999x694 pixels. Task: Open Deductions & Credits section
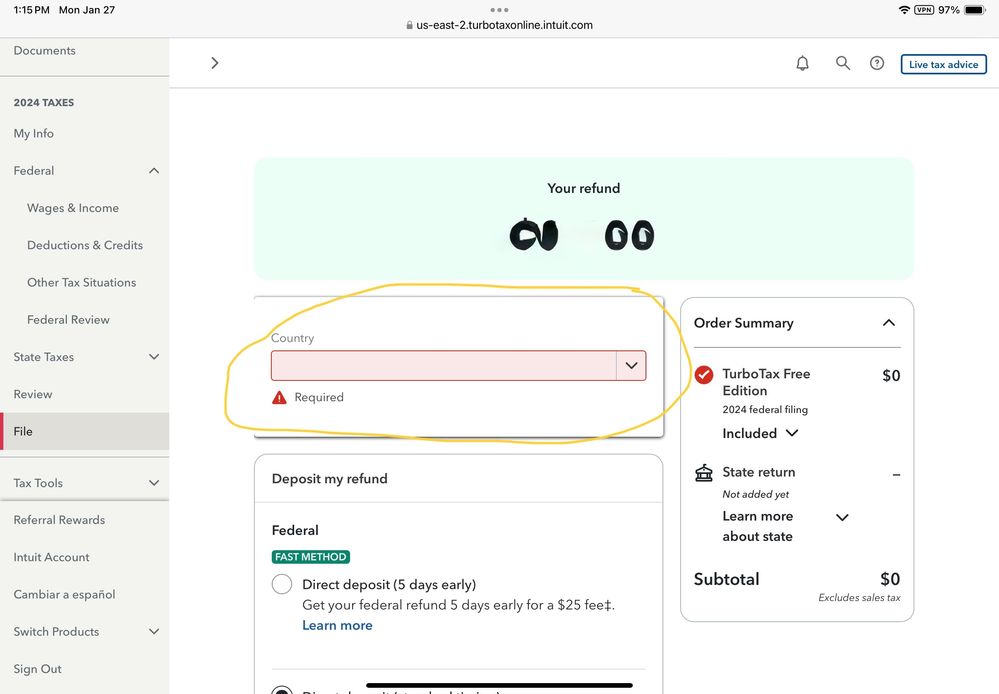(85, 245)
